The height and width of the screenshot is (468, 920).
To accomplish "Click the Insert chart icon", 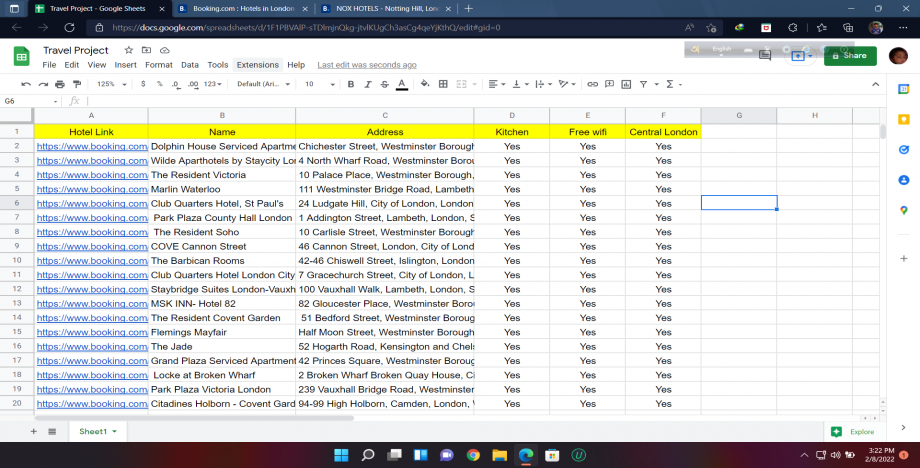I will pyautogui.click(x=625, y=84).
